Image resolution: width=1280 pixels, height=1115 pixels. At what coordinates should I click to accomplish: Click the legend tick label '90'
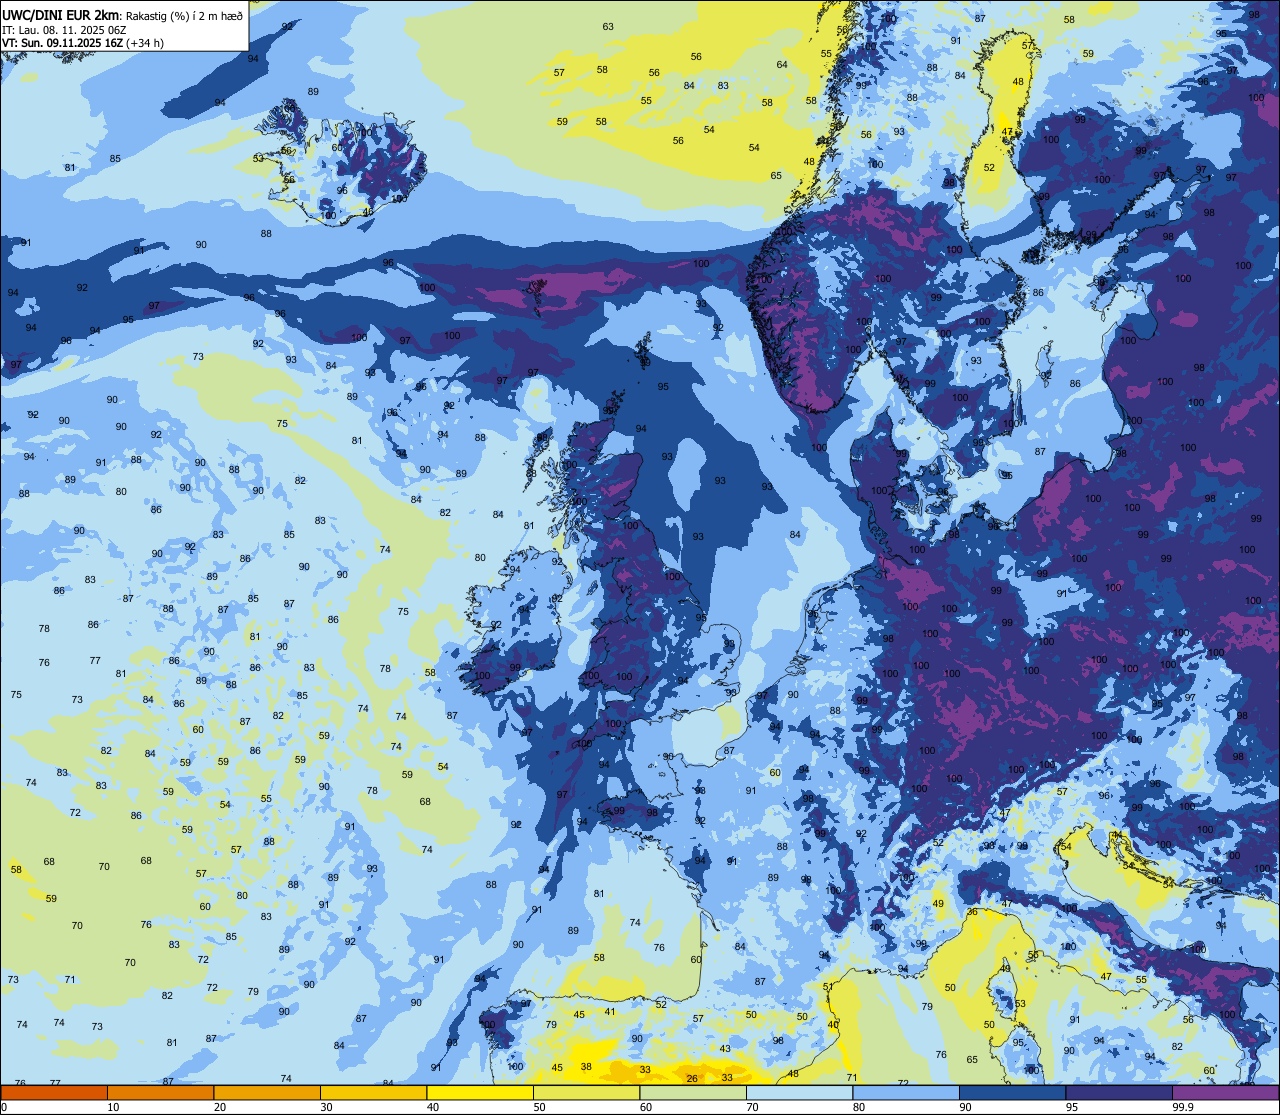click(x=965, y=1107)
